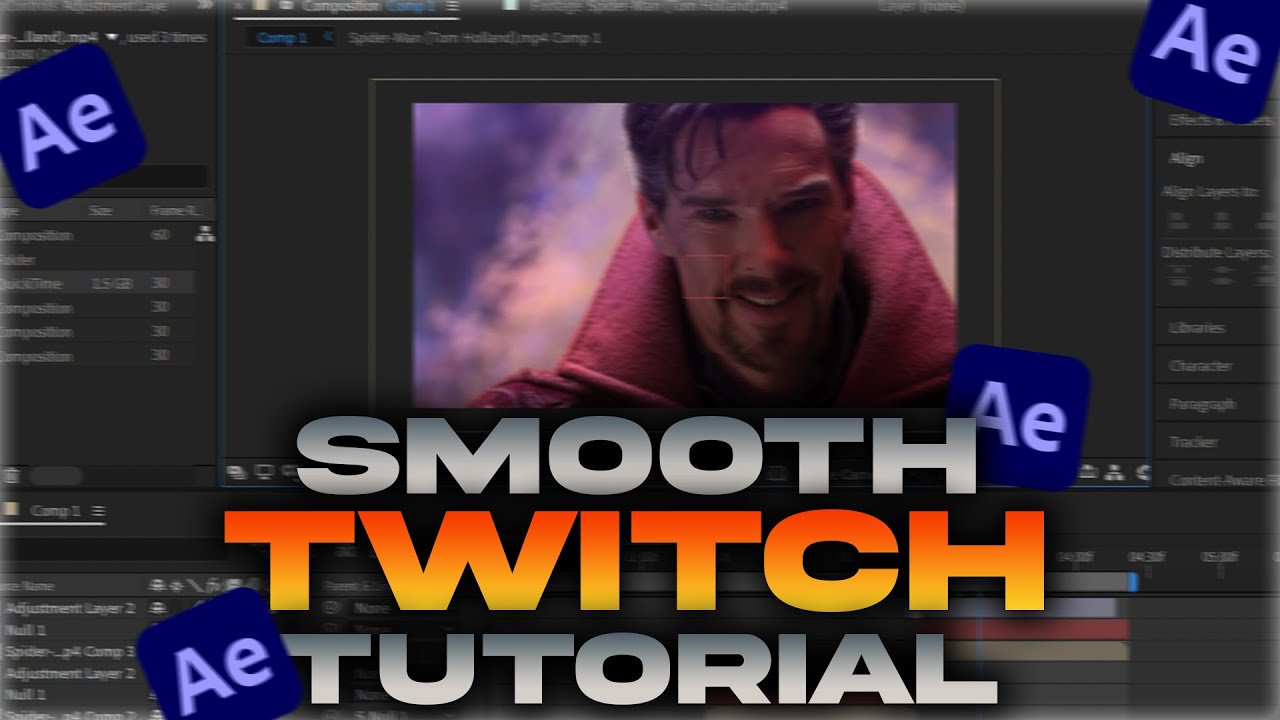Click the Doctor Strange preview in the composition viewer
This screenshot has height=720, width=1280.
(684, 255)
